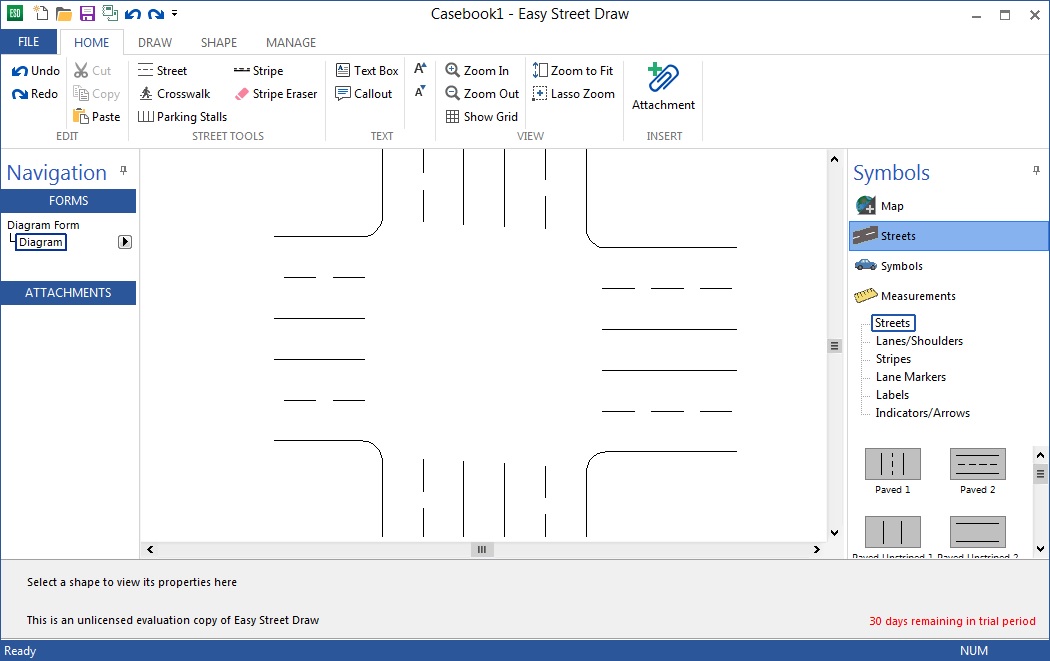Switch to the DRAW ribbon tab
The image size is (1050, 661).
click(x=154, y=42)
